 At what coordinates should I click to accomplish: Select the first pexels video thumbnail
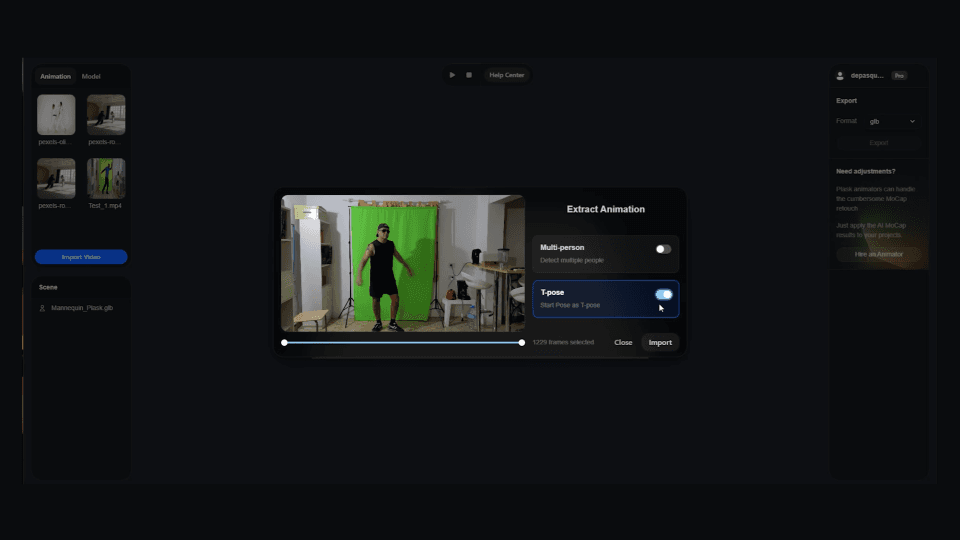point(56,115)
